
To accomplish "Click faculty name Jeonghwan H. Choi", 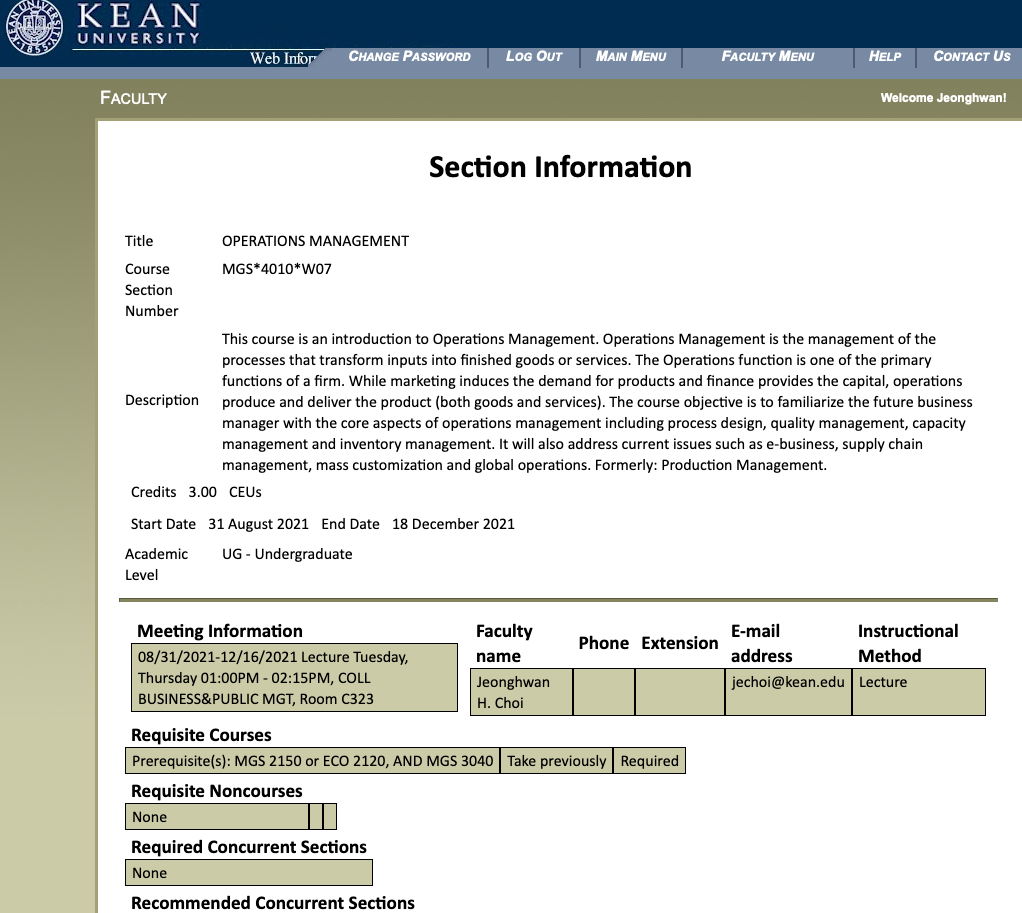I will 521,692.
